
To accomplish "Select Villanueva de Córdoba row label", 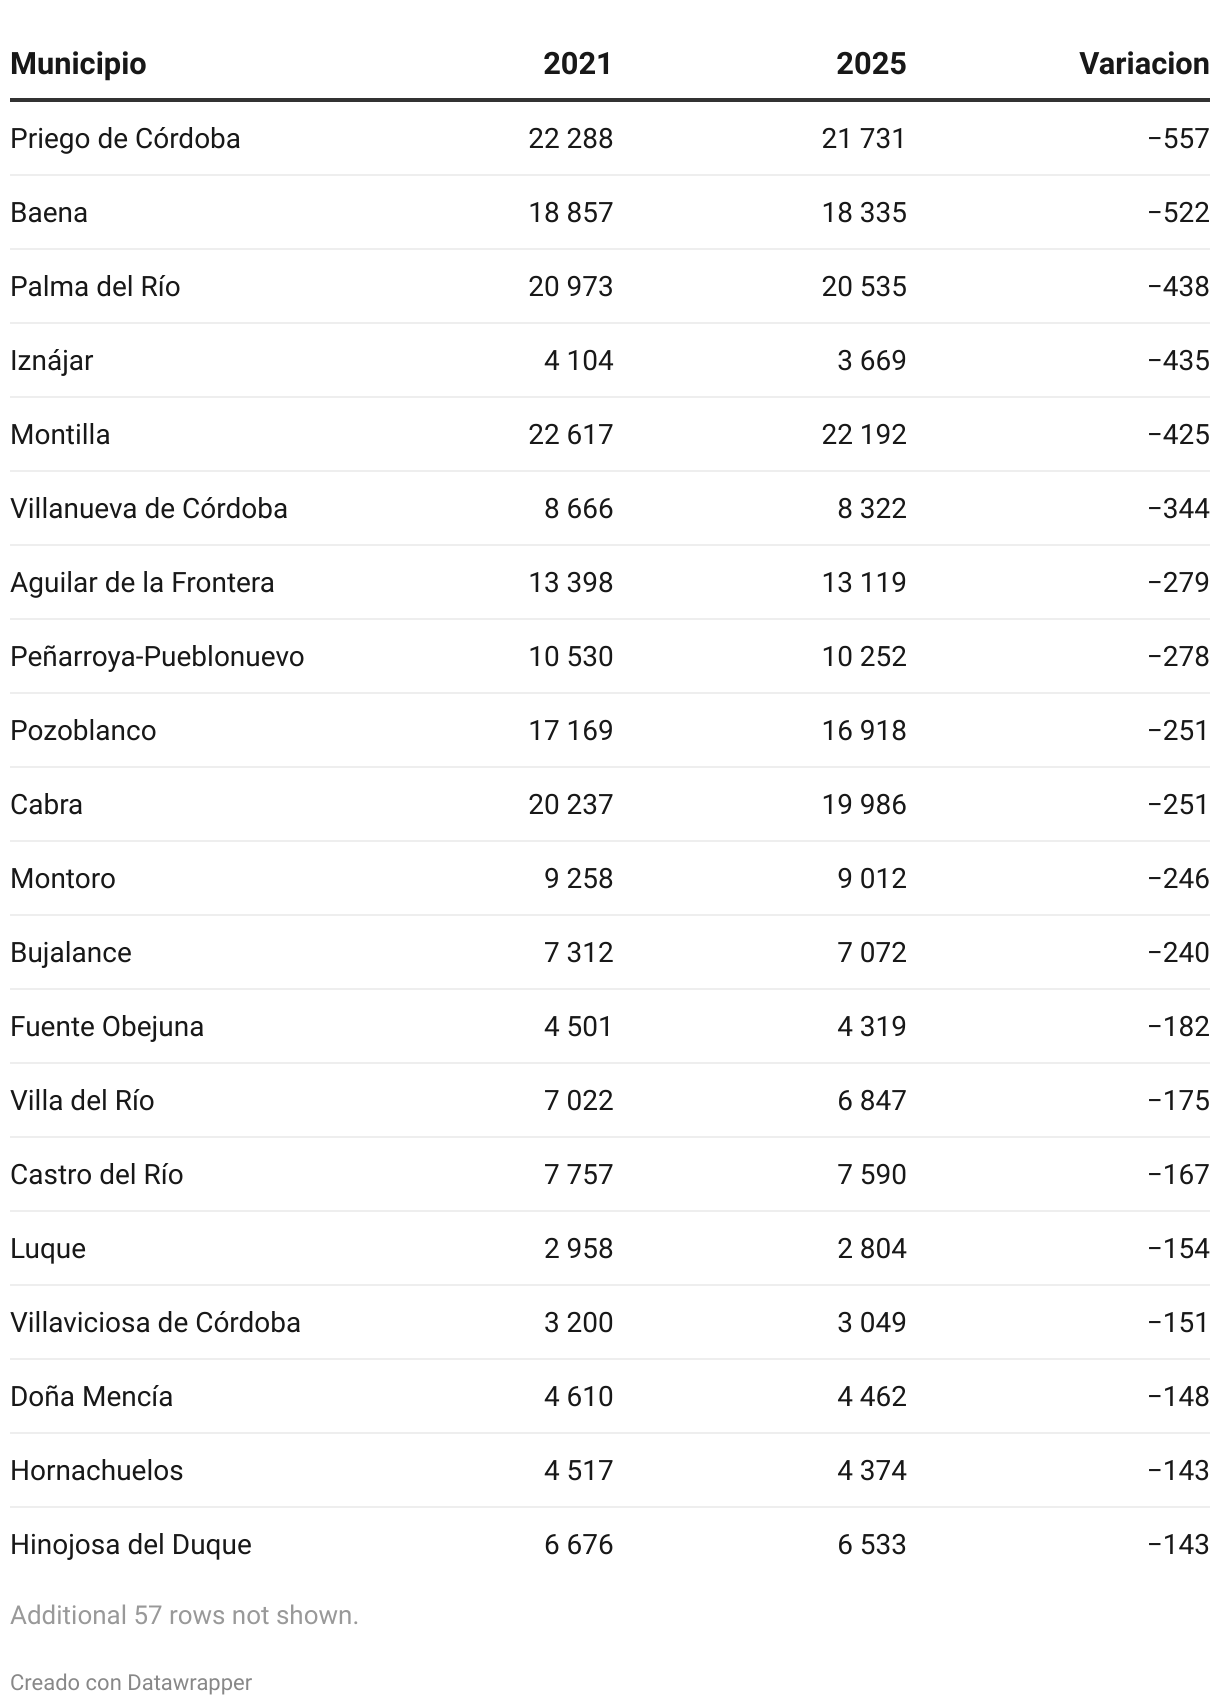I will (148, 508).
